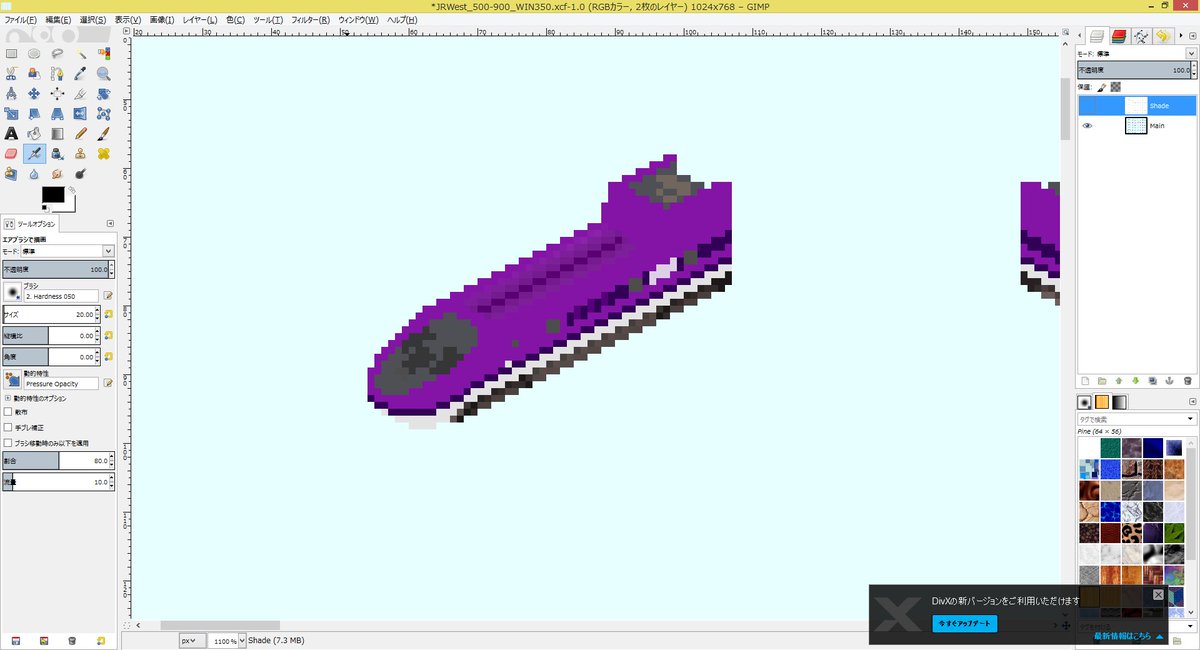The image size is (1200, 650).
Task: Select the Text tool
Action: click(x=11, y=133)
